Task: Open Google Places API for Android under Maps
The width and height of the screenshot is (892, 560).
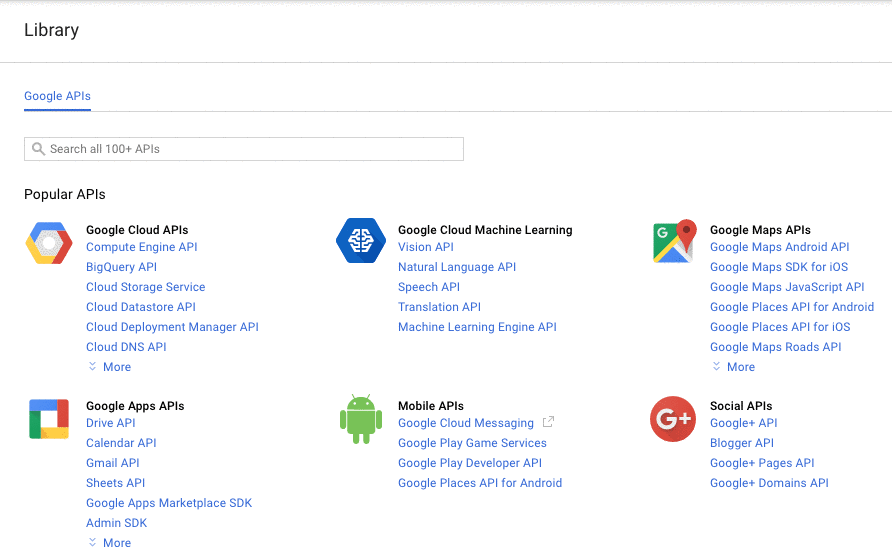Action: pyautogui.click(x=792, y=307)
